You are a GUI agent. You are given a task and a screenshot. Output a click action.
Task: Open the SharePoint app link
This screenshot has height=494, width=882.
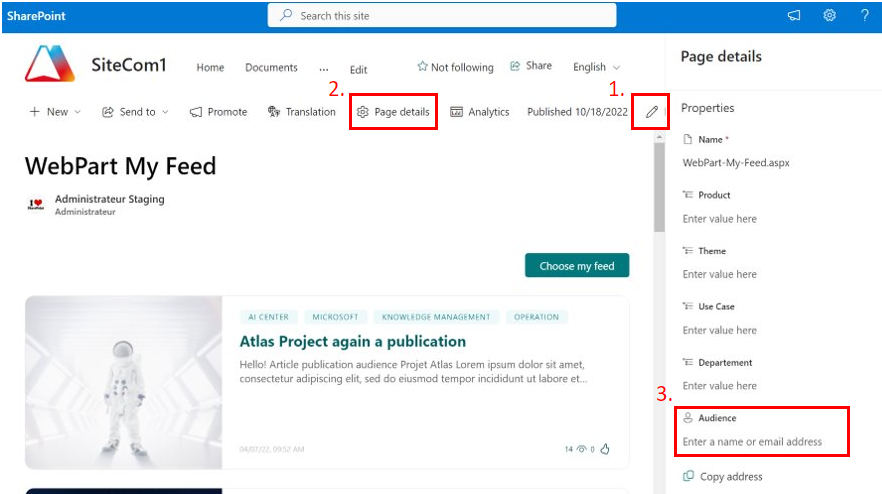[36, 16]
